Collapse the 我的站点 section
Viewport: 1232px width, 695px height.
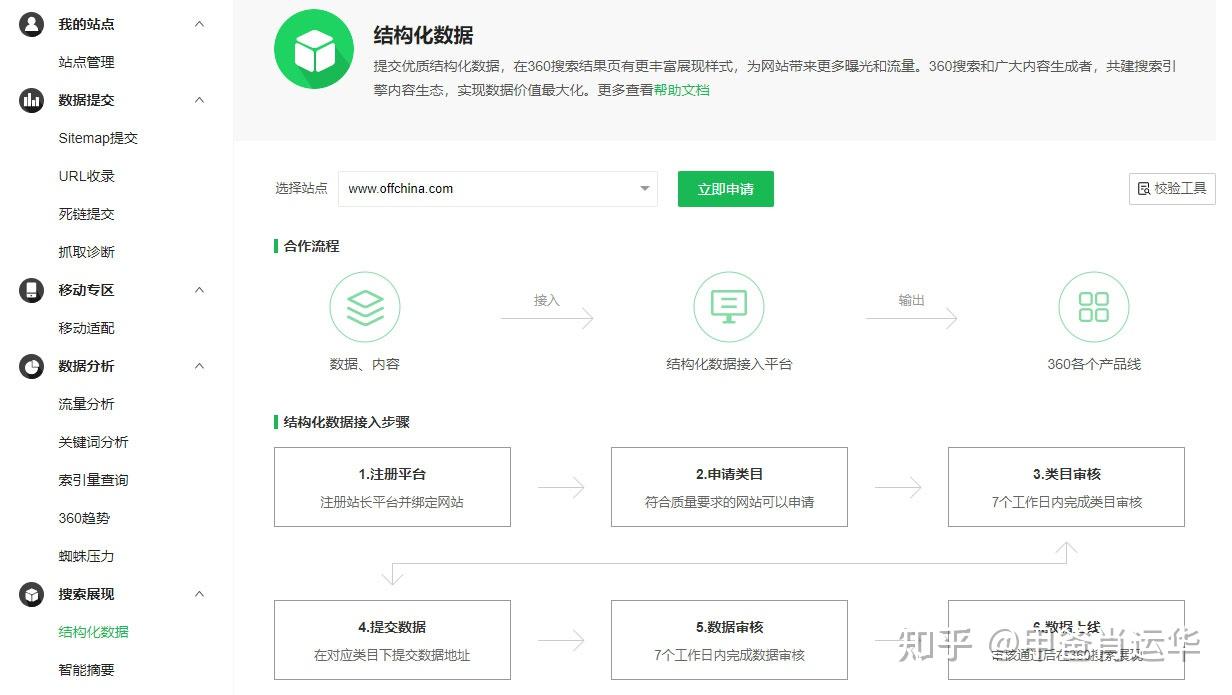[x=199, y=24]
